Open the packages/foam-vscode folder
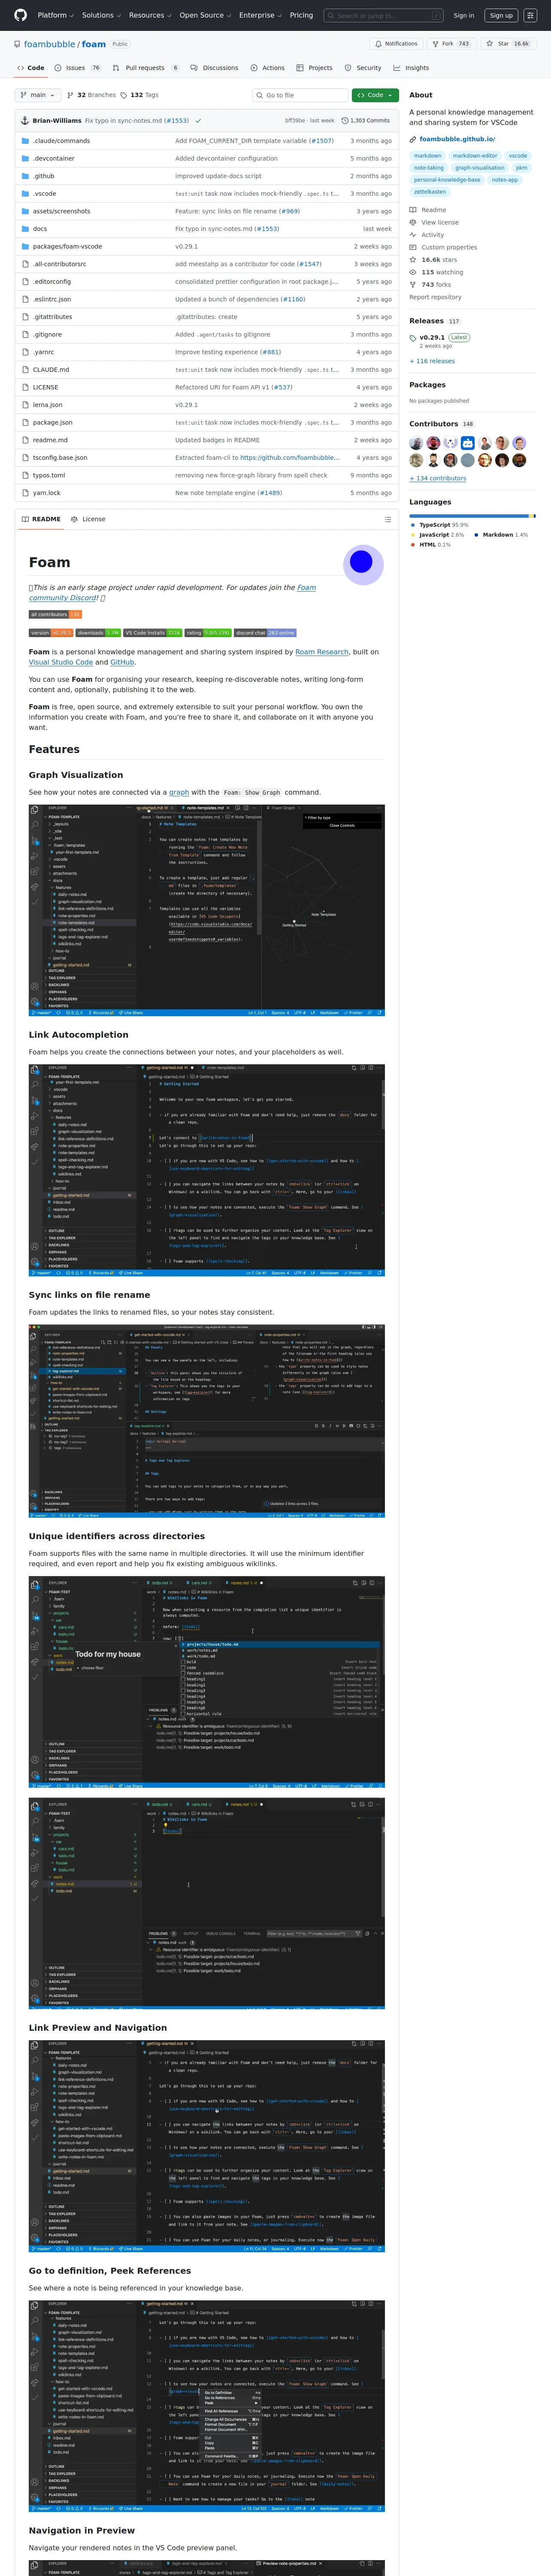The width and height of the screenshot is (551, 2576). point(67,247)
